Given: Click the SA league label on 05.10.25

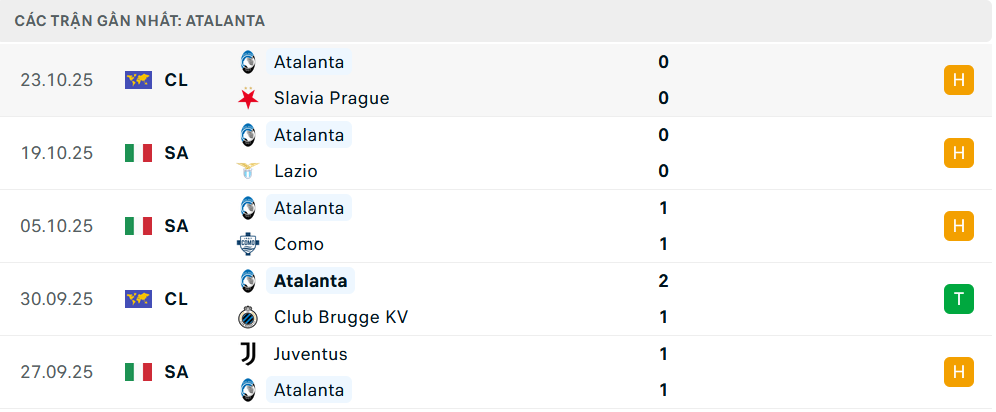Looking at the screenshot, I should (x=176, y=226).
